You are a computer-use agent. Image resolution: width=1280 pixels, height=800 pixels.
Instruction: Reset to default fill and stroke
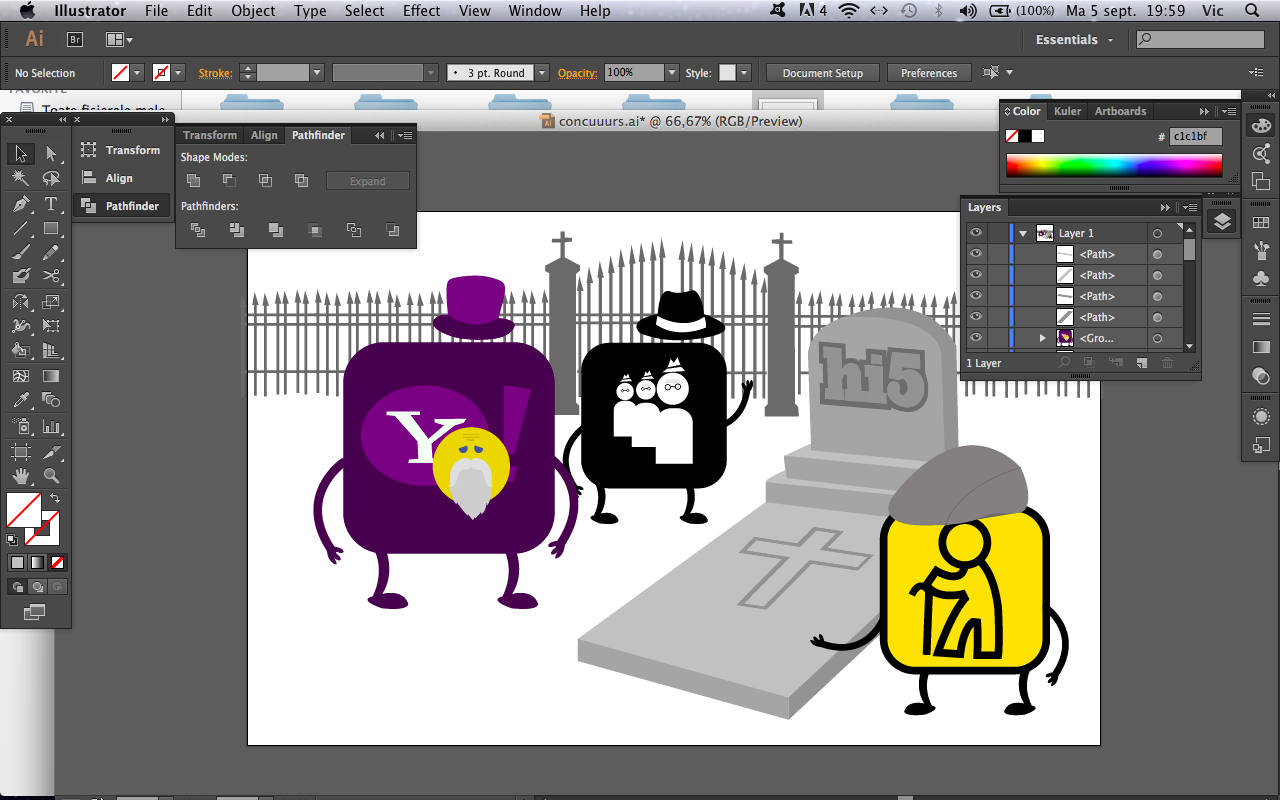tap(12, 539)
